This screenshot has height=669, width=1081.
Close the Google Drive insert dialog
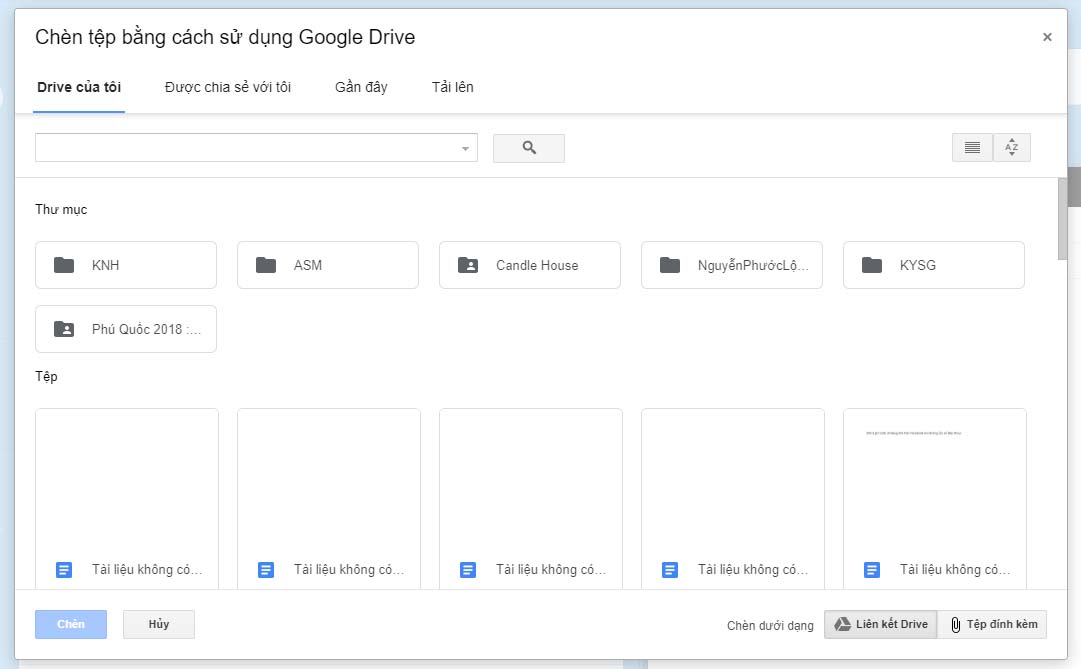(x=1047, y=37)
